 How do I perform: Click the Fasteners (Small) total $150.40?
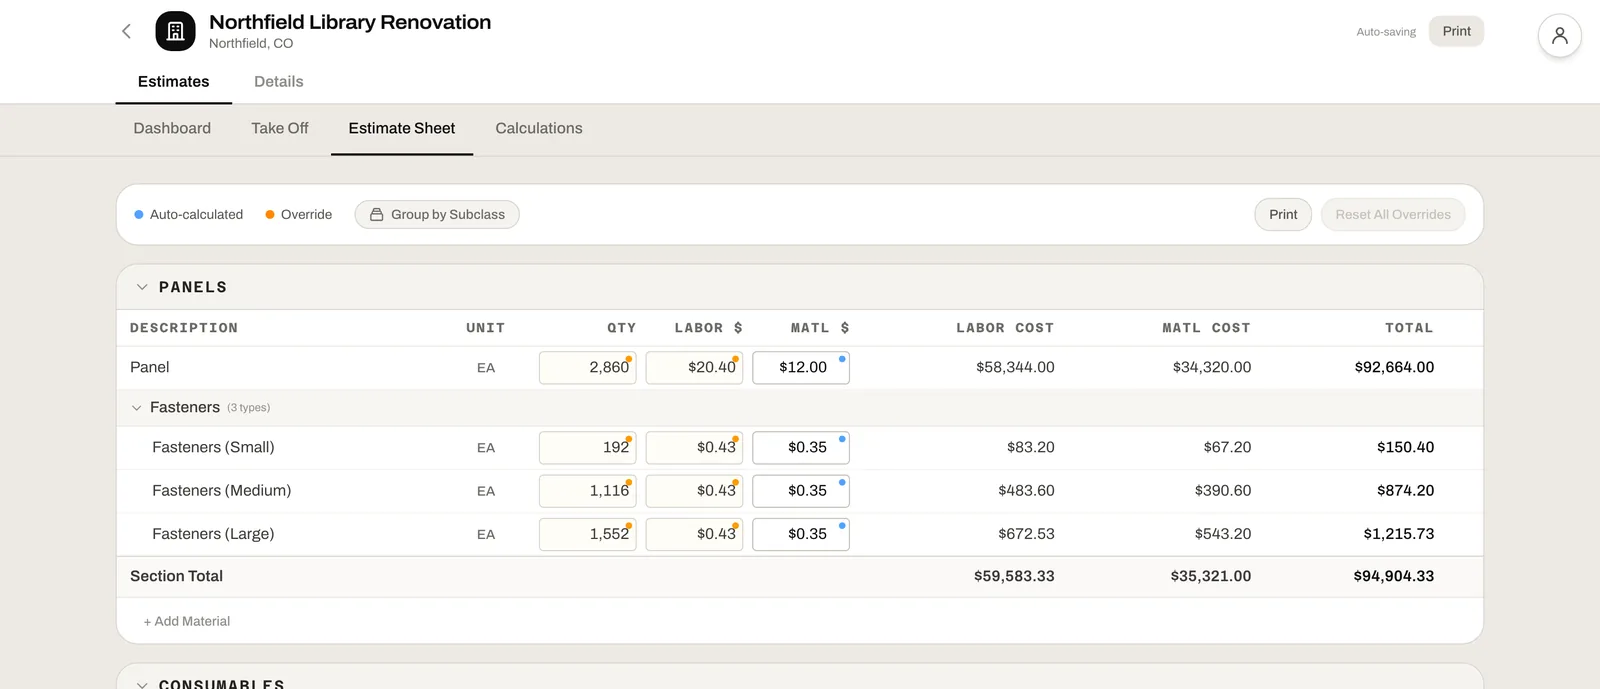1405,448
